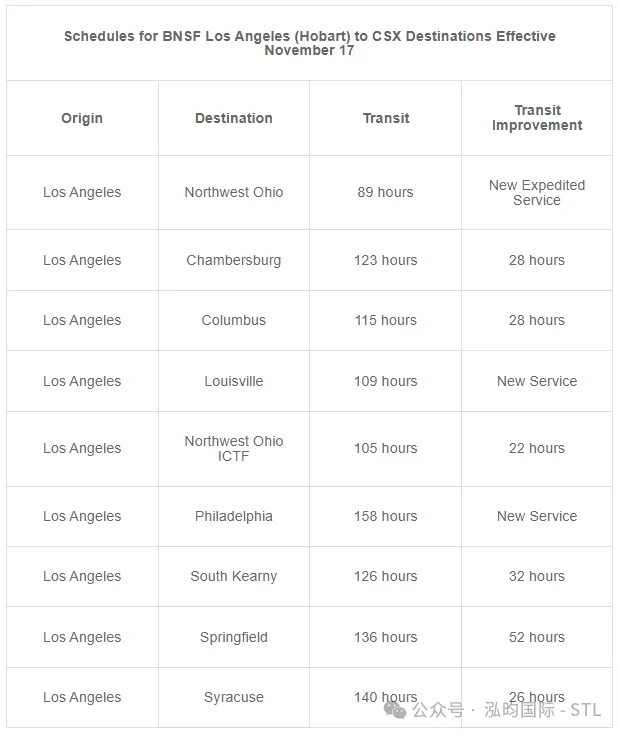
Task: Click the 158 hours transit cell
Action: (386, 516)
